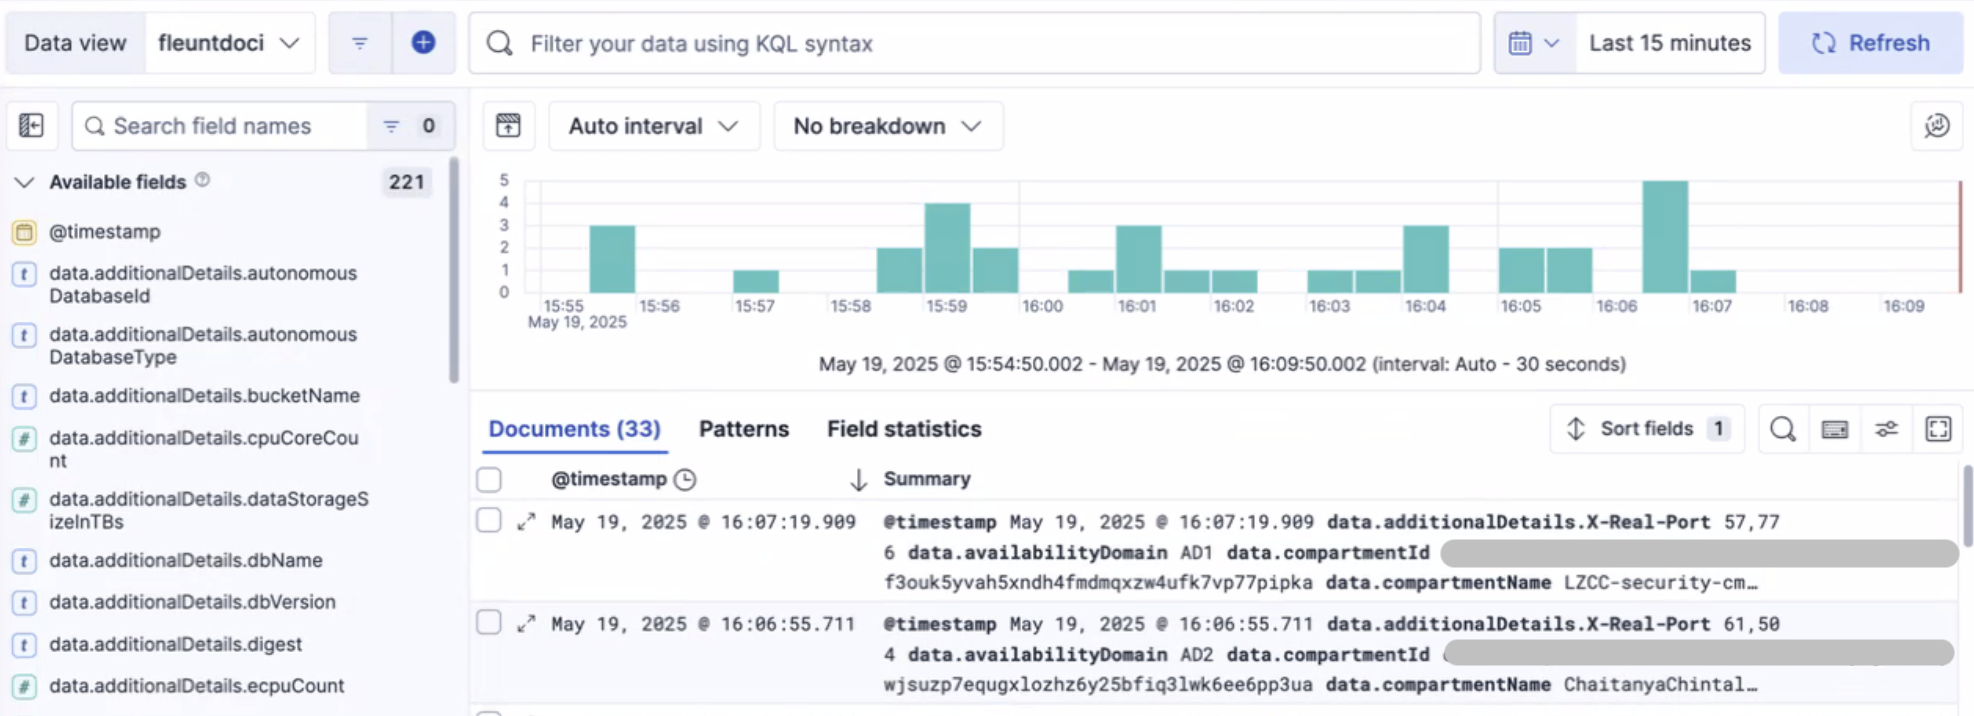This screenshot has width=1974, height=716.
Task: Select the 16:06:55.711 document row checkbox
Action: point(489,622)
